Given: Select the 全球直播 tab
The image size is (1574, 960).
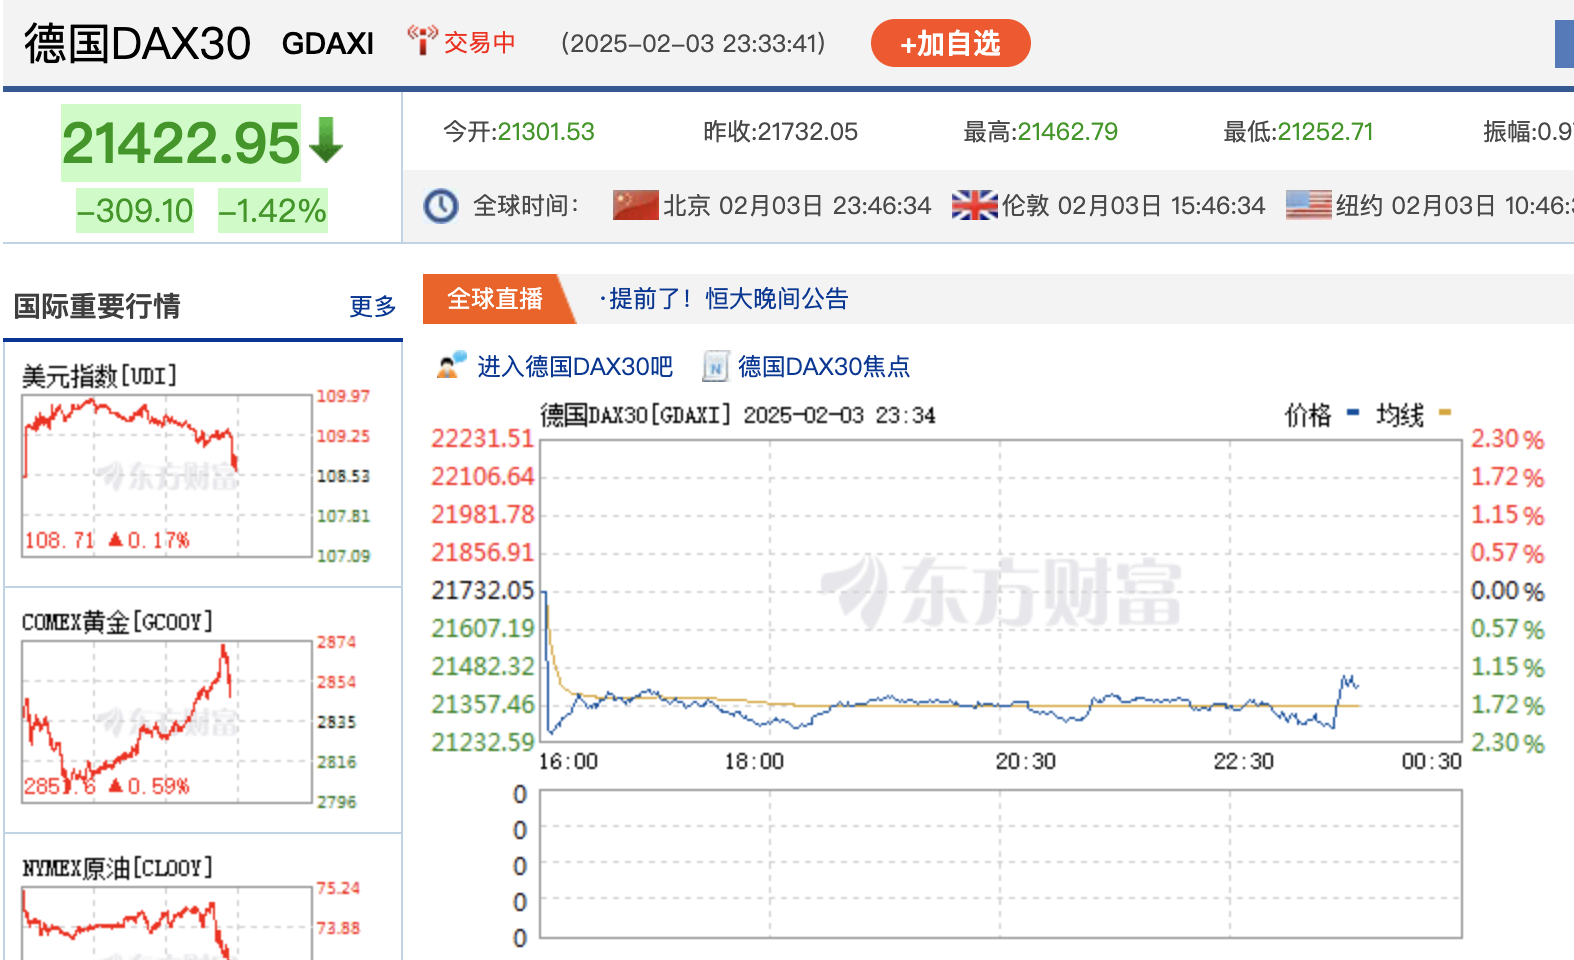Looking at the screenshot, I should pos(495,299).
